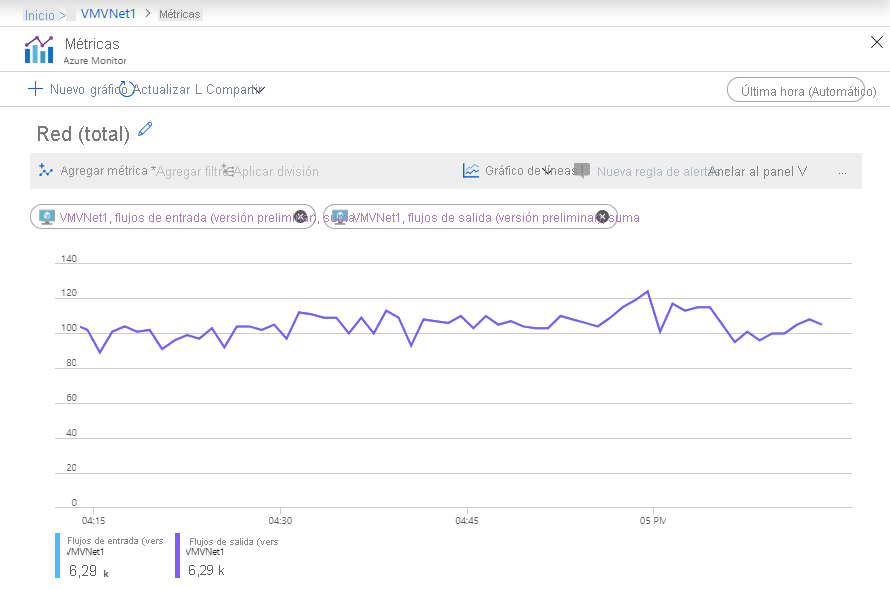Open the more options ellipsis menu
The width and height of the screenshot is (890, 589).
click(x=843, y=171)
